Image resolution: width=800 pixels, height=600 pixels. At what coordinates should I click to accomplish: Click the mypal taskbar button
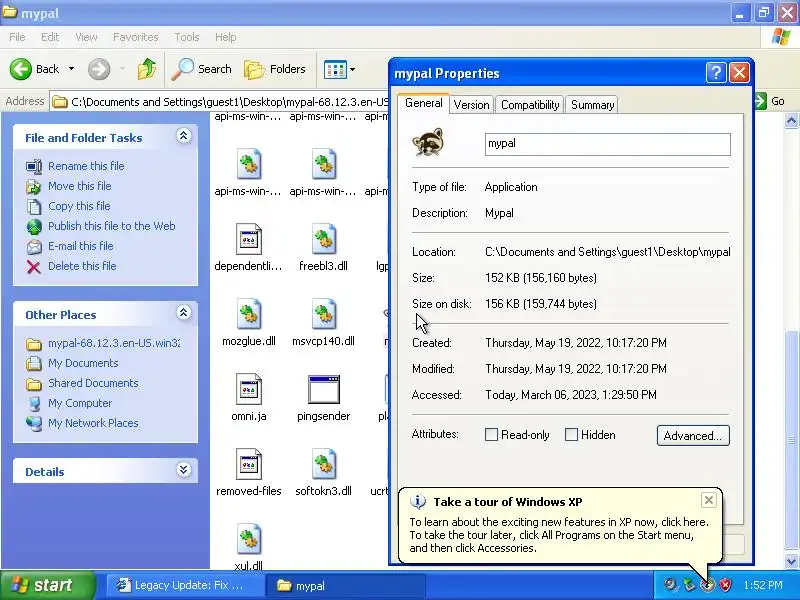(x=346, y=585)
